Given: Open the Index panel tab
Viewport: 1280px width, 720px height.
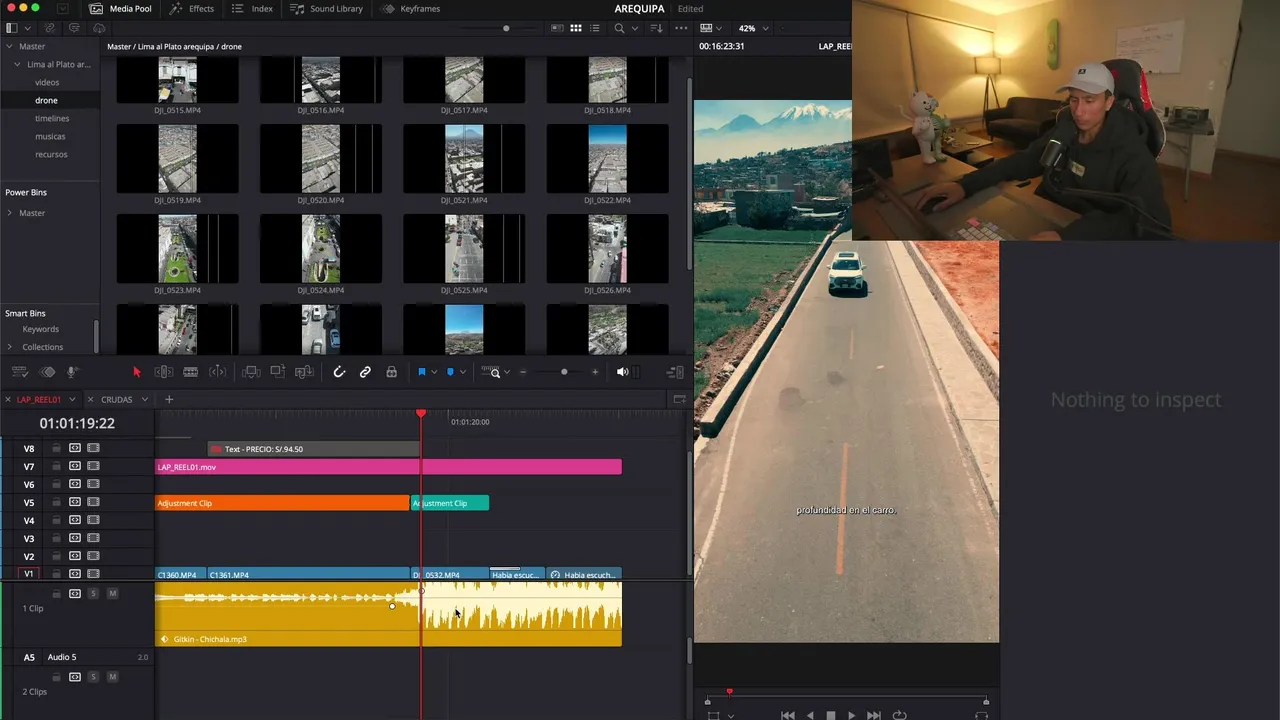Looking at the screenshot, I should click(x=252, y=9).
